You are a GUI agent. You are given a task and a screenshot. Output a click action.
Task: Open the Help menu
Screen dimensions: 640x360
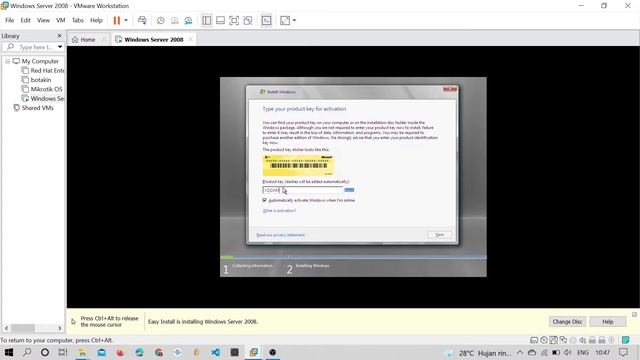[96, 20]
